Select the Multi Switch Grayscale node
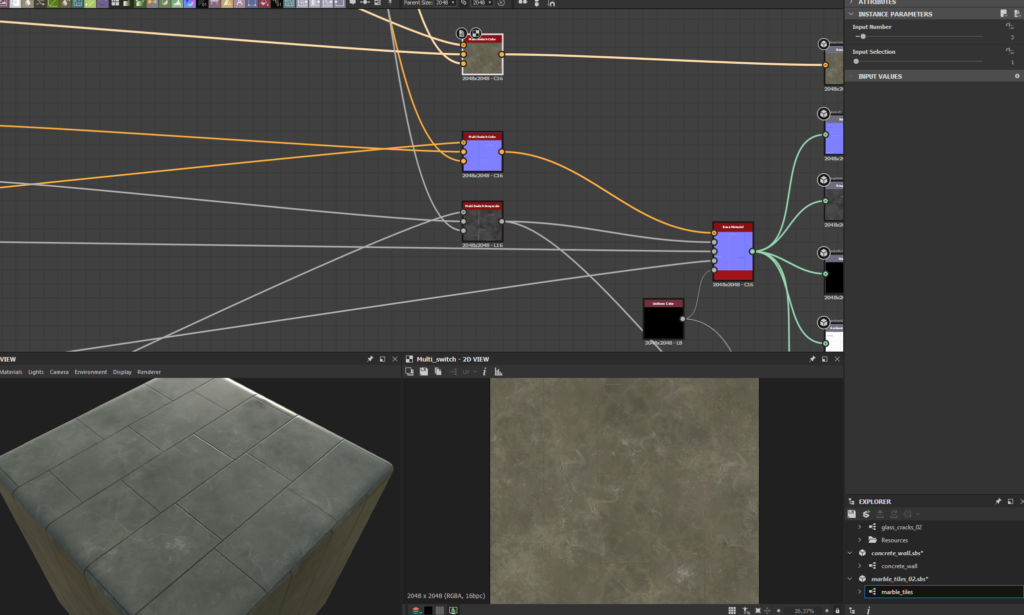 coord(483,222)
